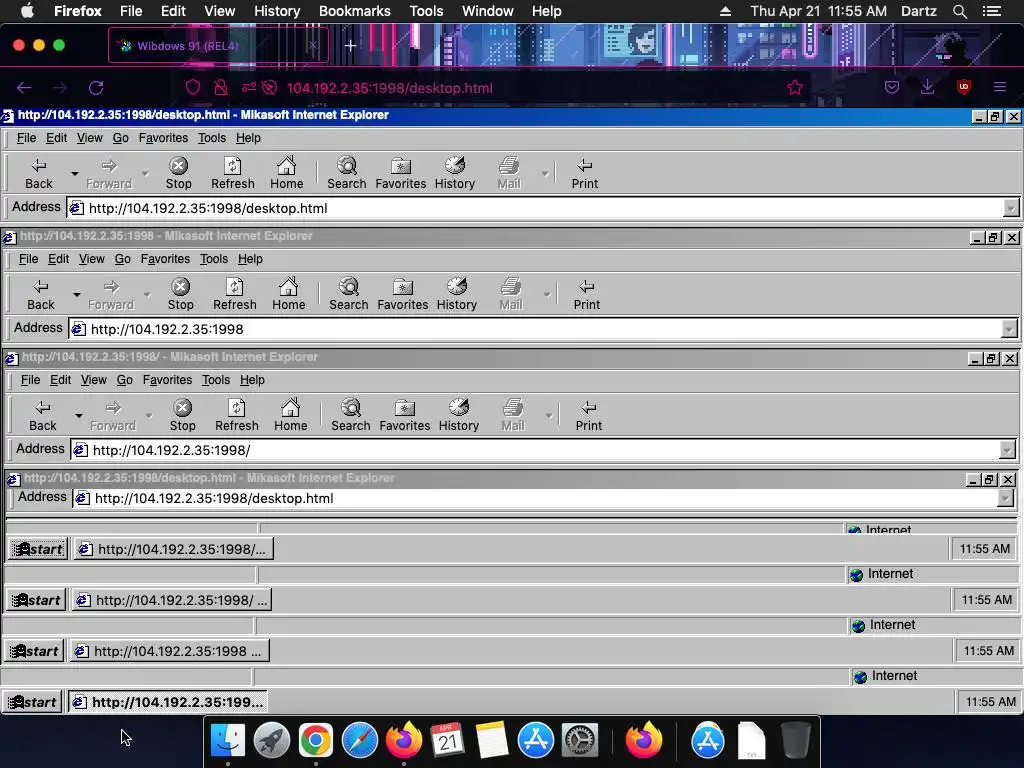Expand address bar dropdown in outermost IE window
1024x768 pixels.
pyautogui.click(x=1010, y=208)
